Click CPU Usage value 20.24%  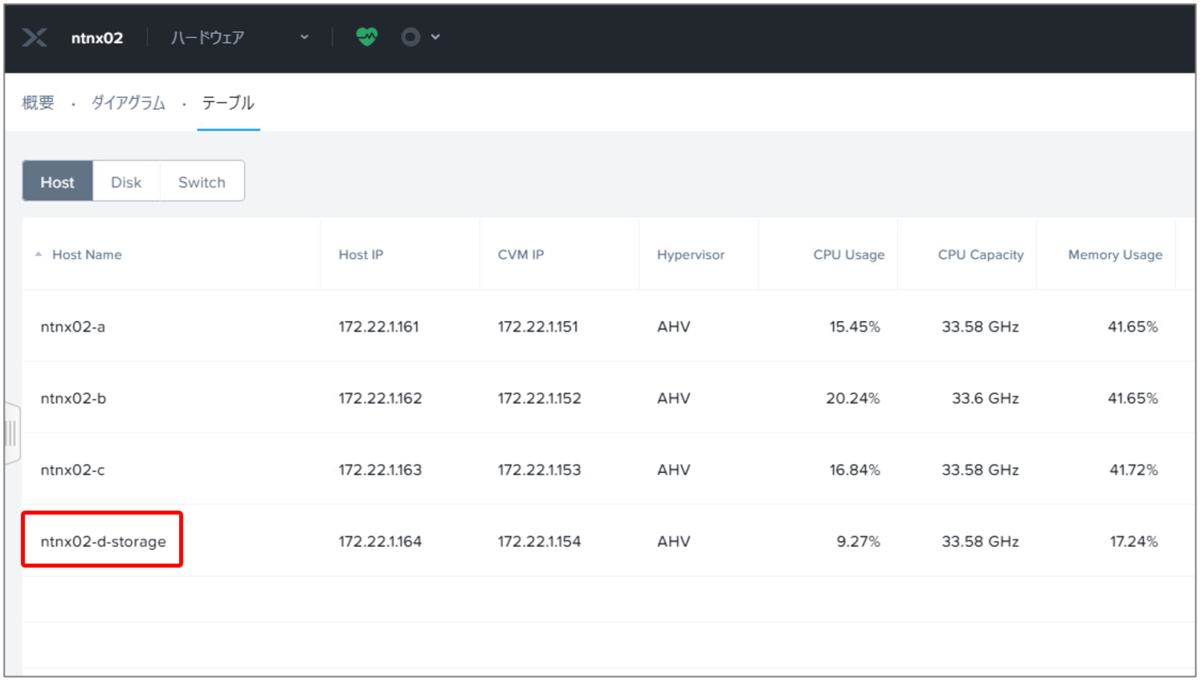(853, 398)
